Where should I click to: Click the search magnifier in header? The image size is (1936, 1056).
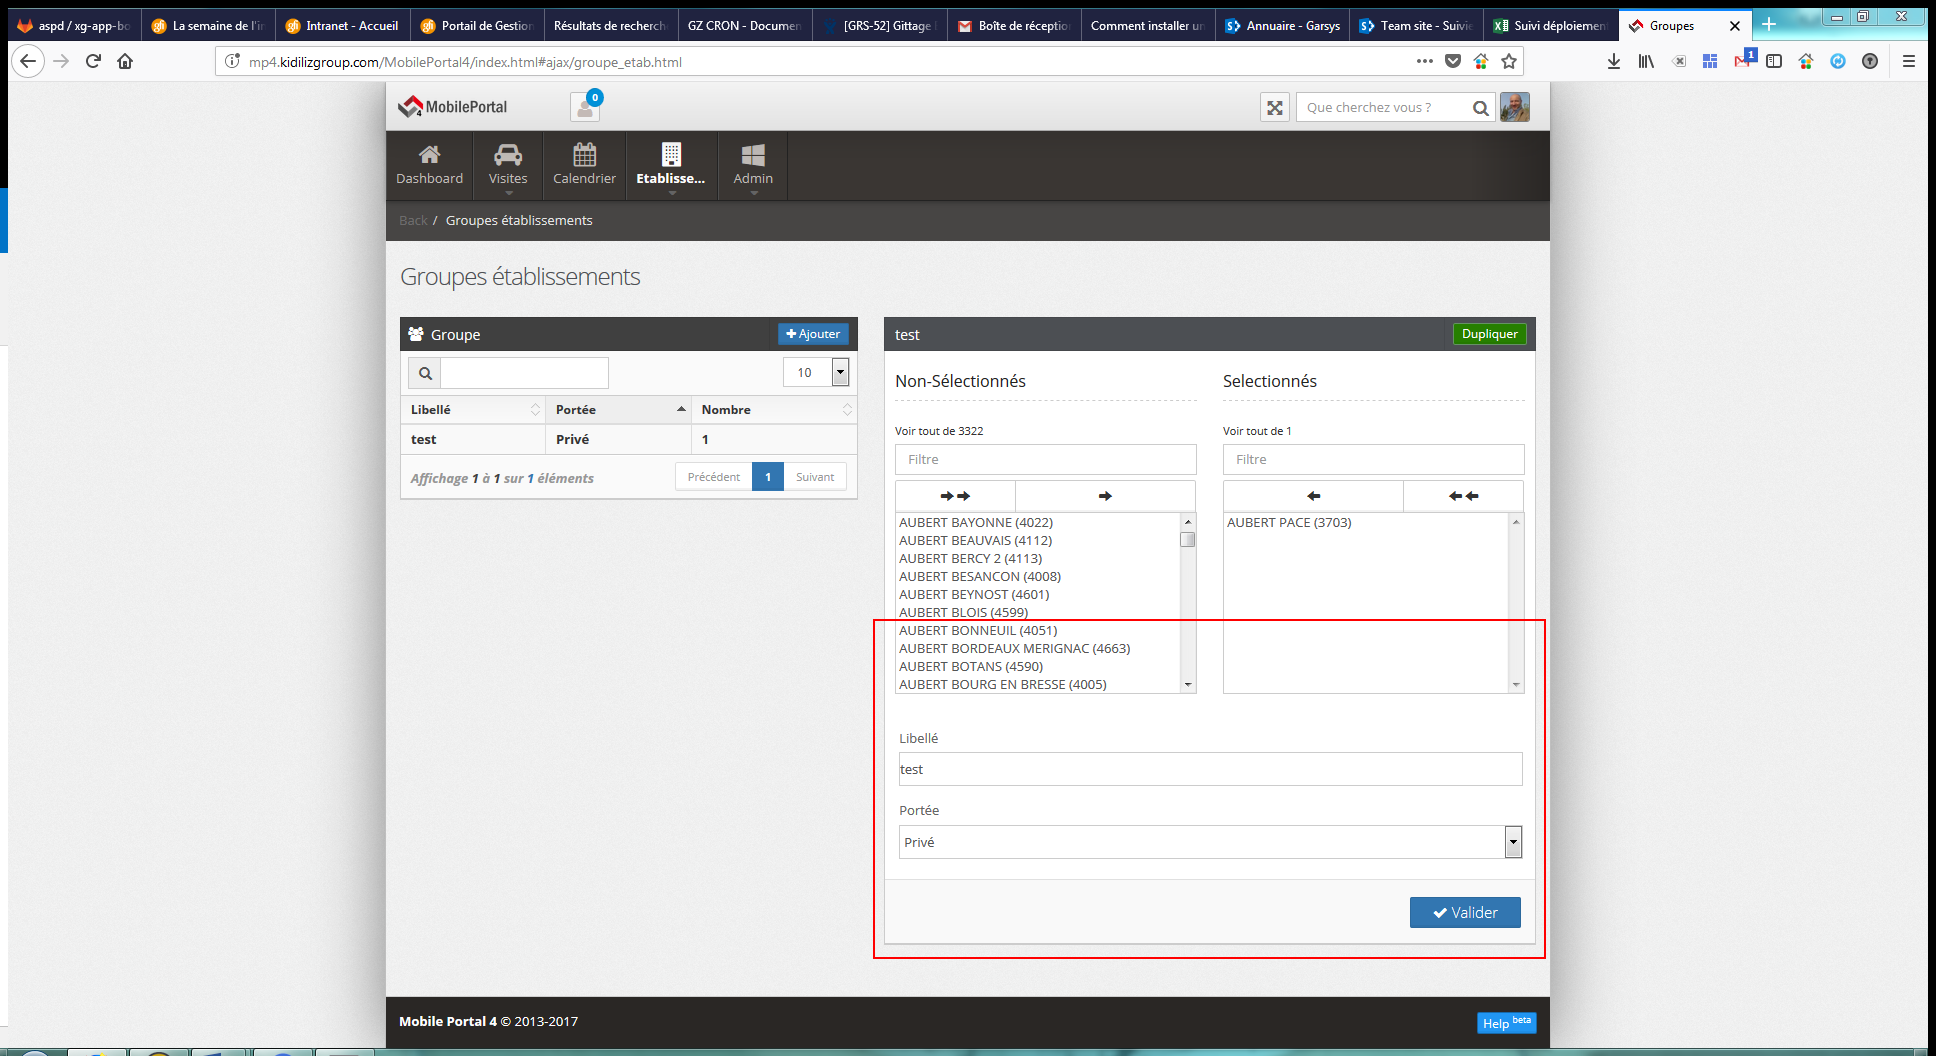click(x=1480, y=108)
